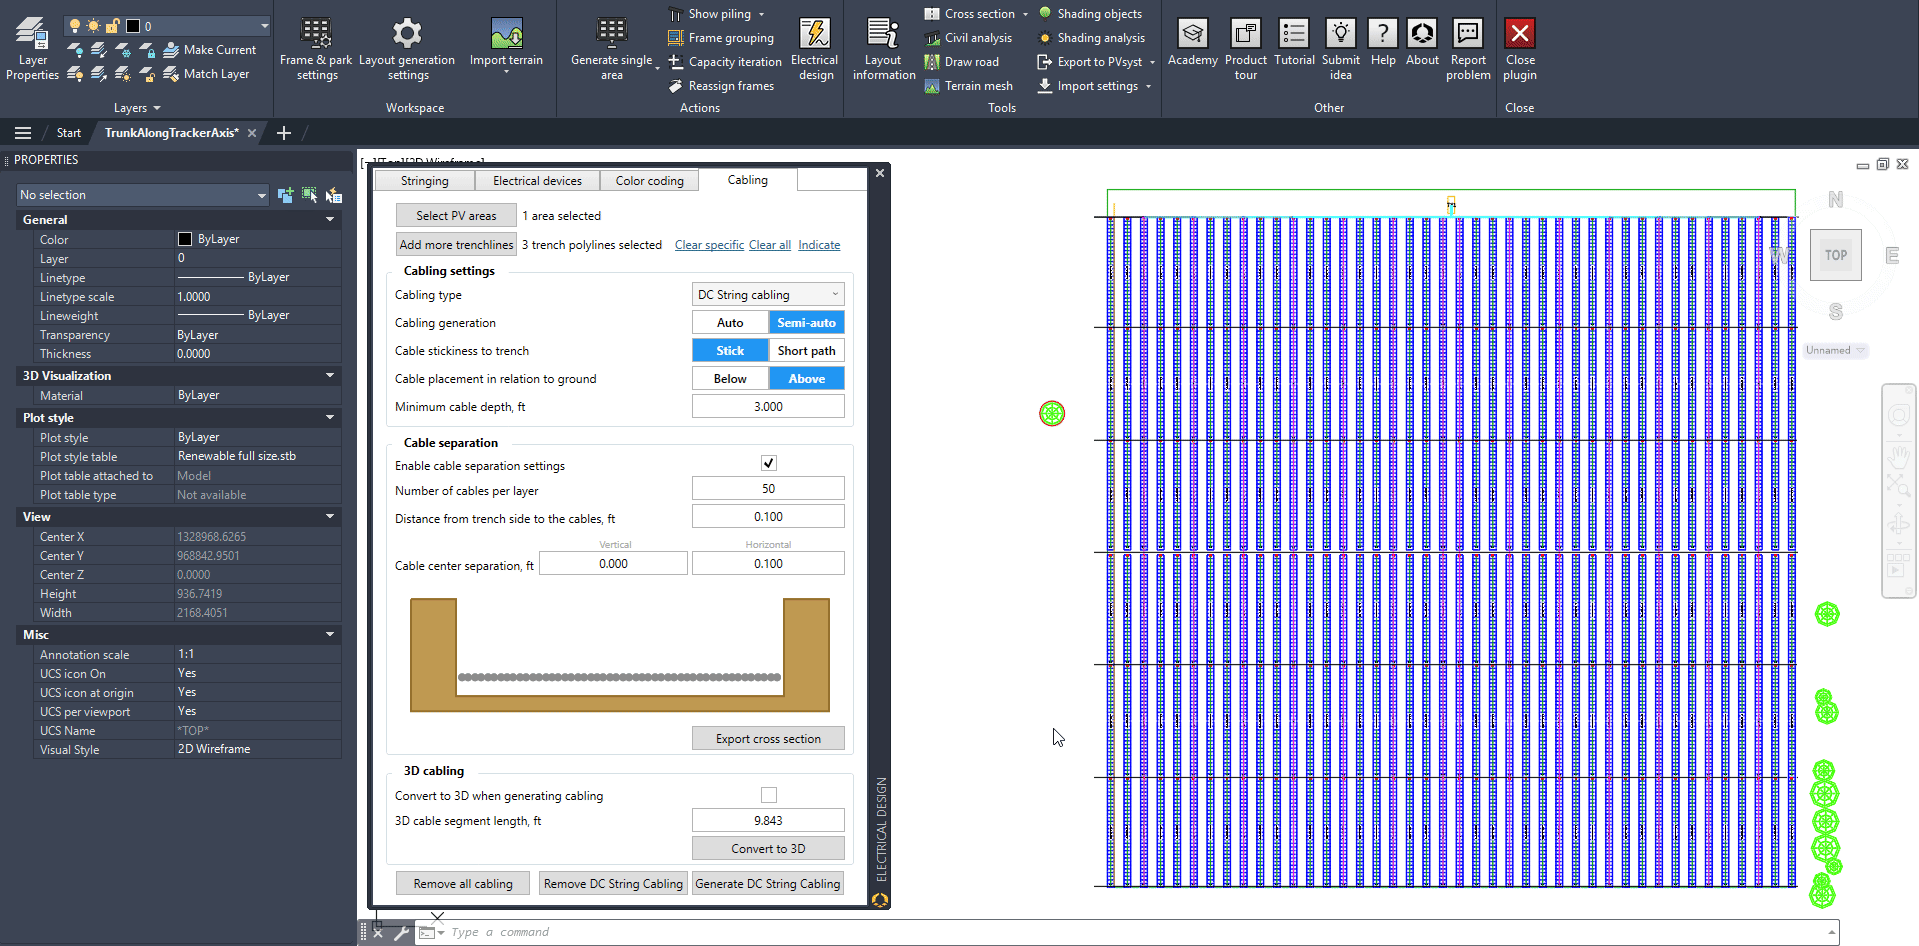The height and width of the screenshot is (946, 1919).
Task: Click Capacity iteration tool
Action: pyautogui.click(x=725, y=62)
